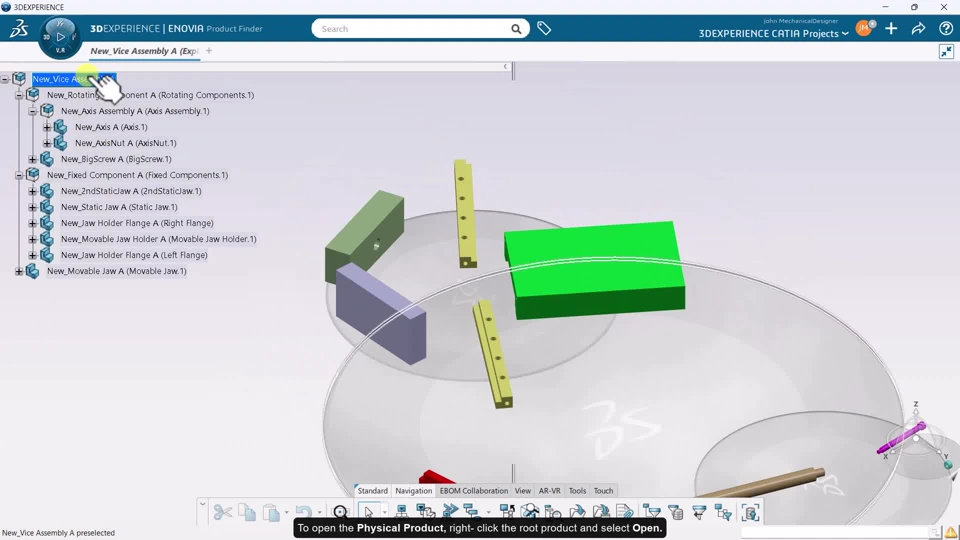Collapse New_Axis Assembly A node
The image size is (960, 540).
[32, 111]
